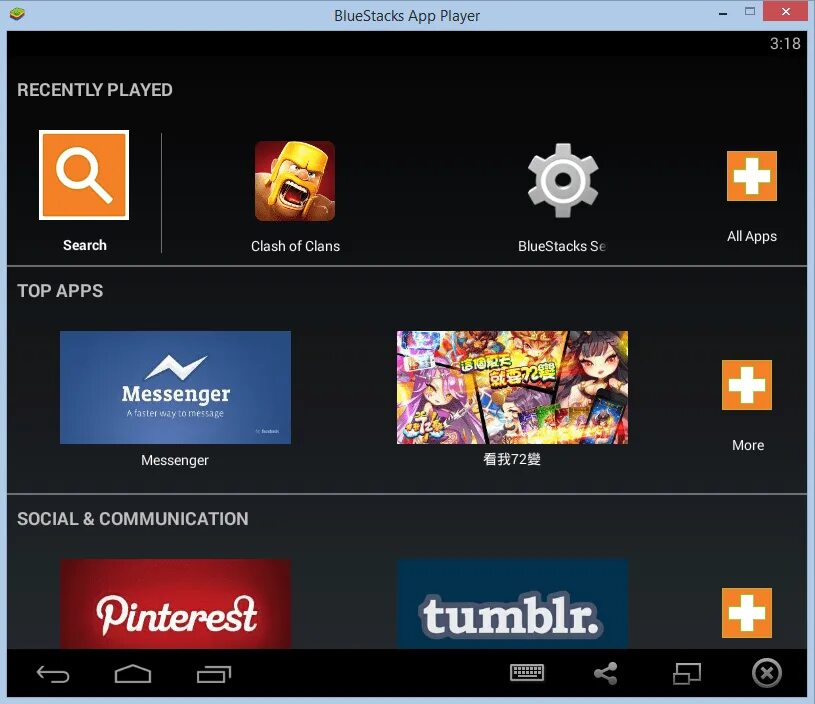Screen dimensions: 815x704
Task: Open the tumblr app banner
Action: pos(512,604)
